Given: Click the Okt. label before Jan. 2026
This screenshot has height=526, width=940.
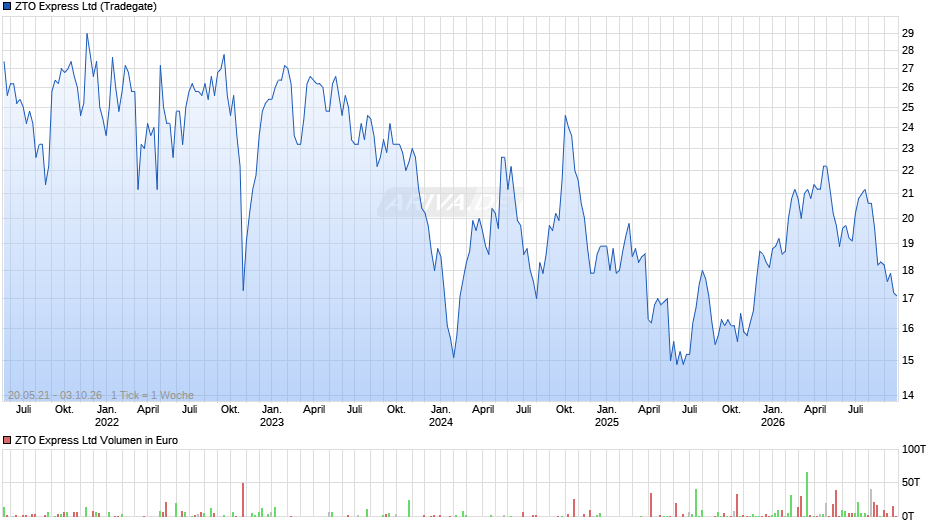Looking at the screenshot, I should [731, 409].
